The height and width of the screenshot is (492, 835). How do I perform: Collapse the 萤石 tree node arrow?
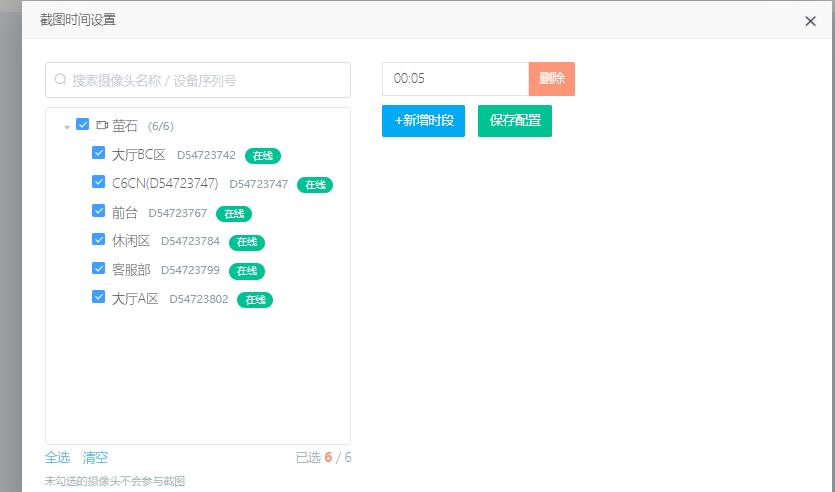pyautogui.click(x=67, y=127)
